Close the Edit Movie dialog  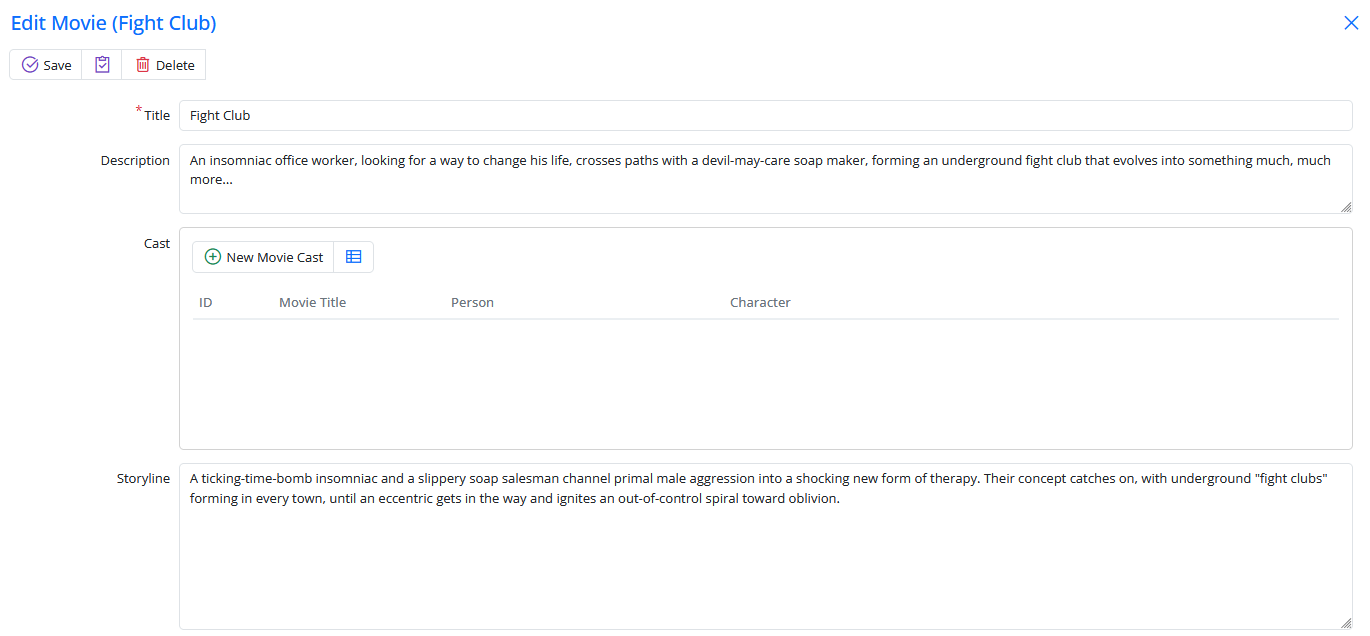1351,23
